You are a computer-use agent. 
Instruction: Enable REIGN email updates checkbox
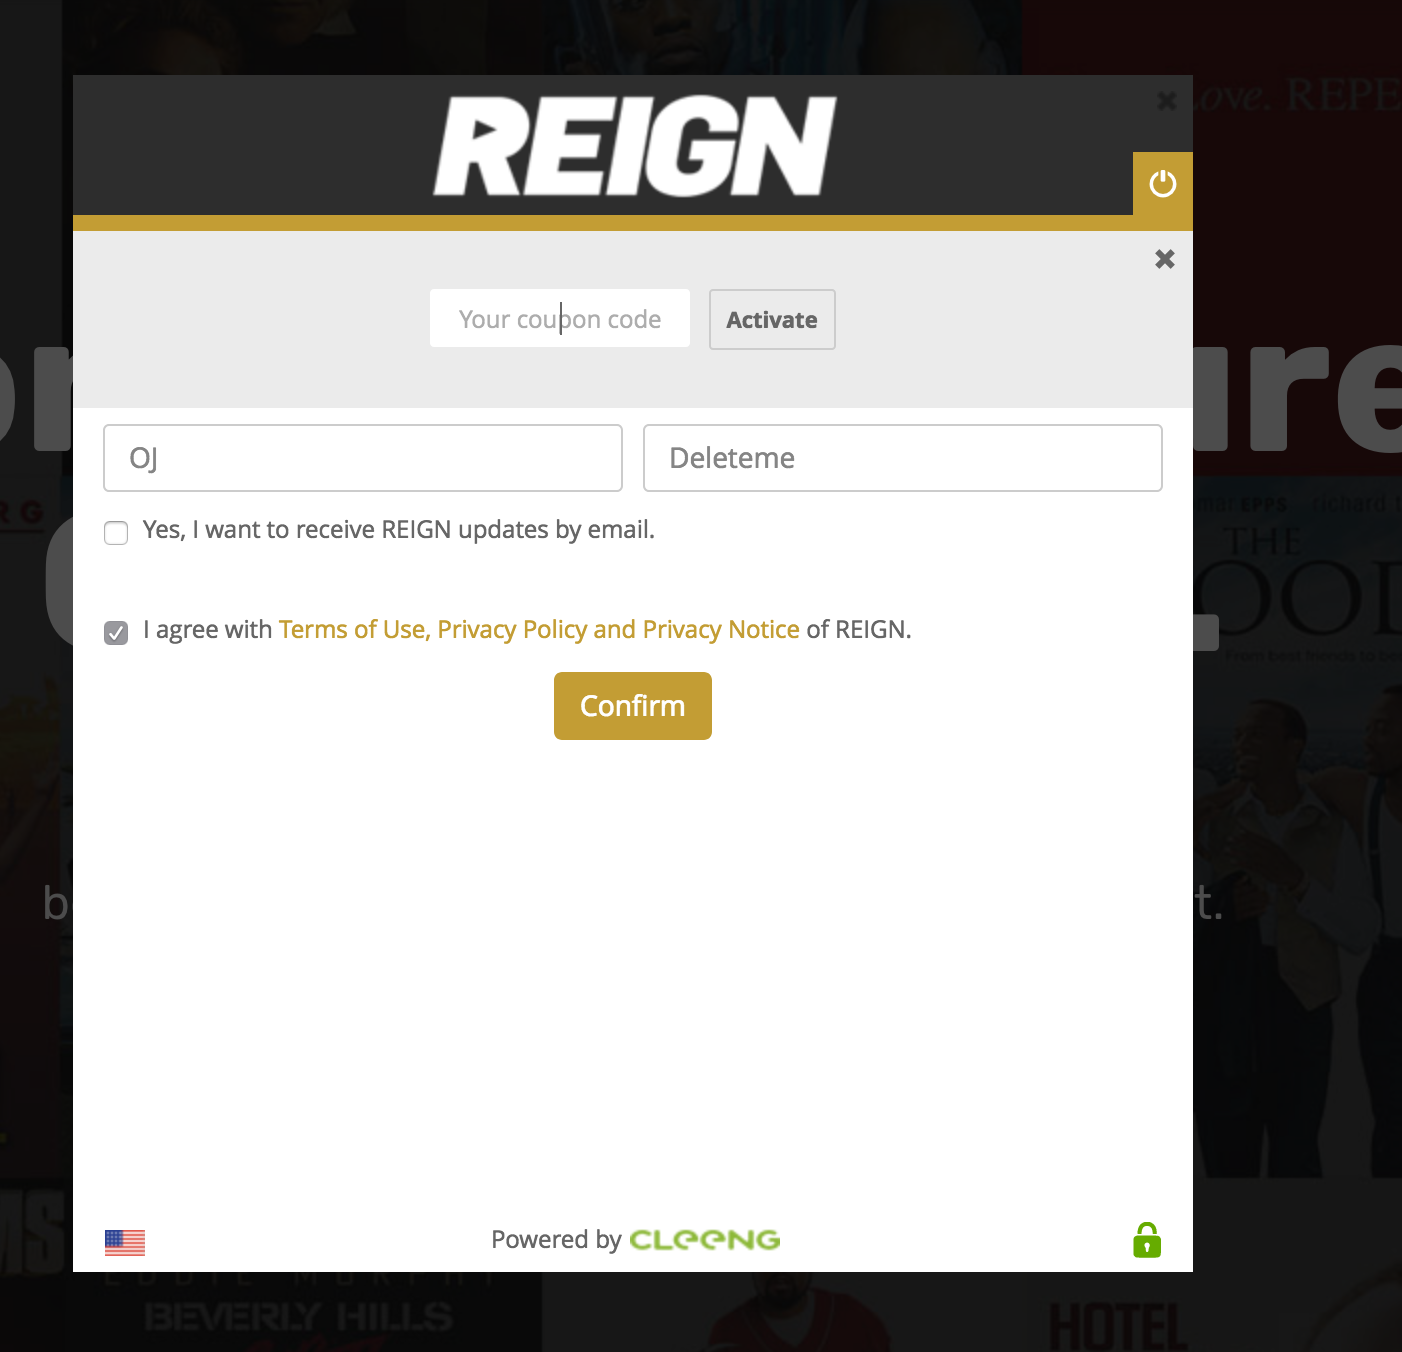pos(116,533)
